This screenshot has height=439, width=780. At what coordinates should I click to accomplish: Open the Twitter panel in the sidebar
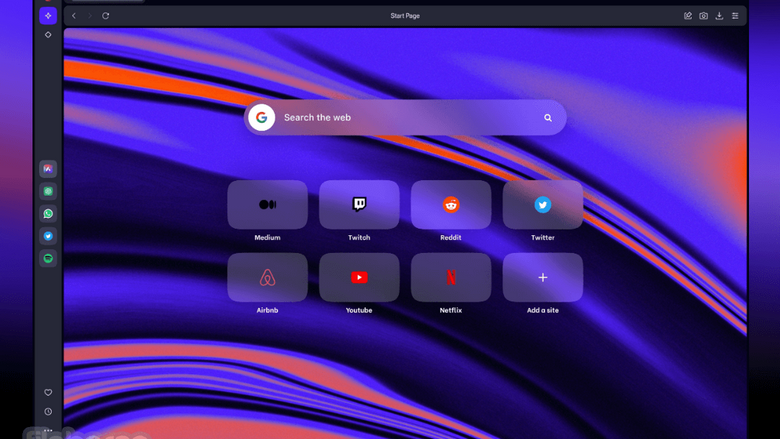[48, 236]
